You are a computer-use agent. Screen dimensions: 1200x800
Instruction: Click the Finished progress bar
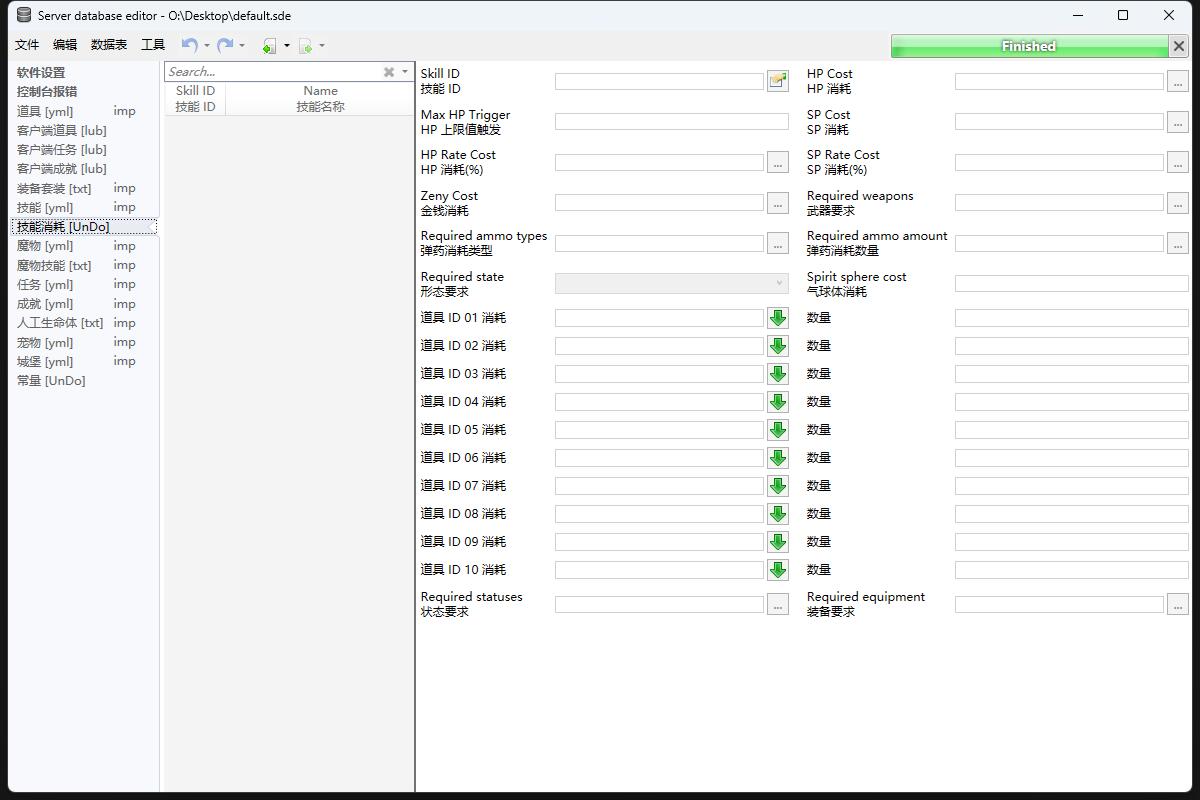pos(1028,46)
